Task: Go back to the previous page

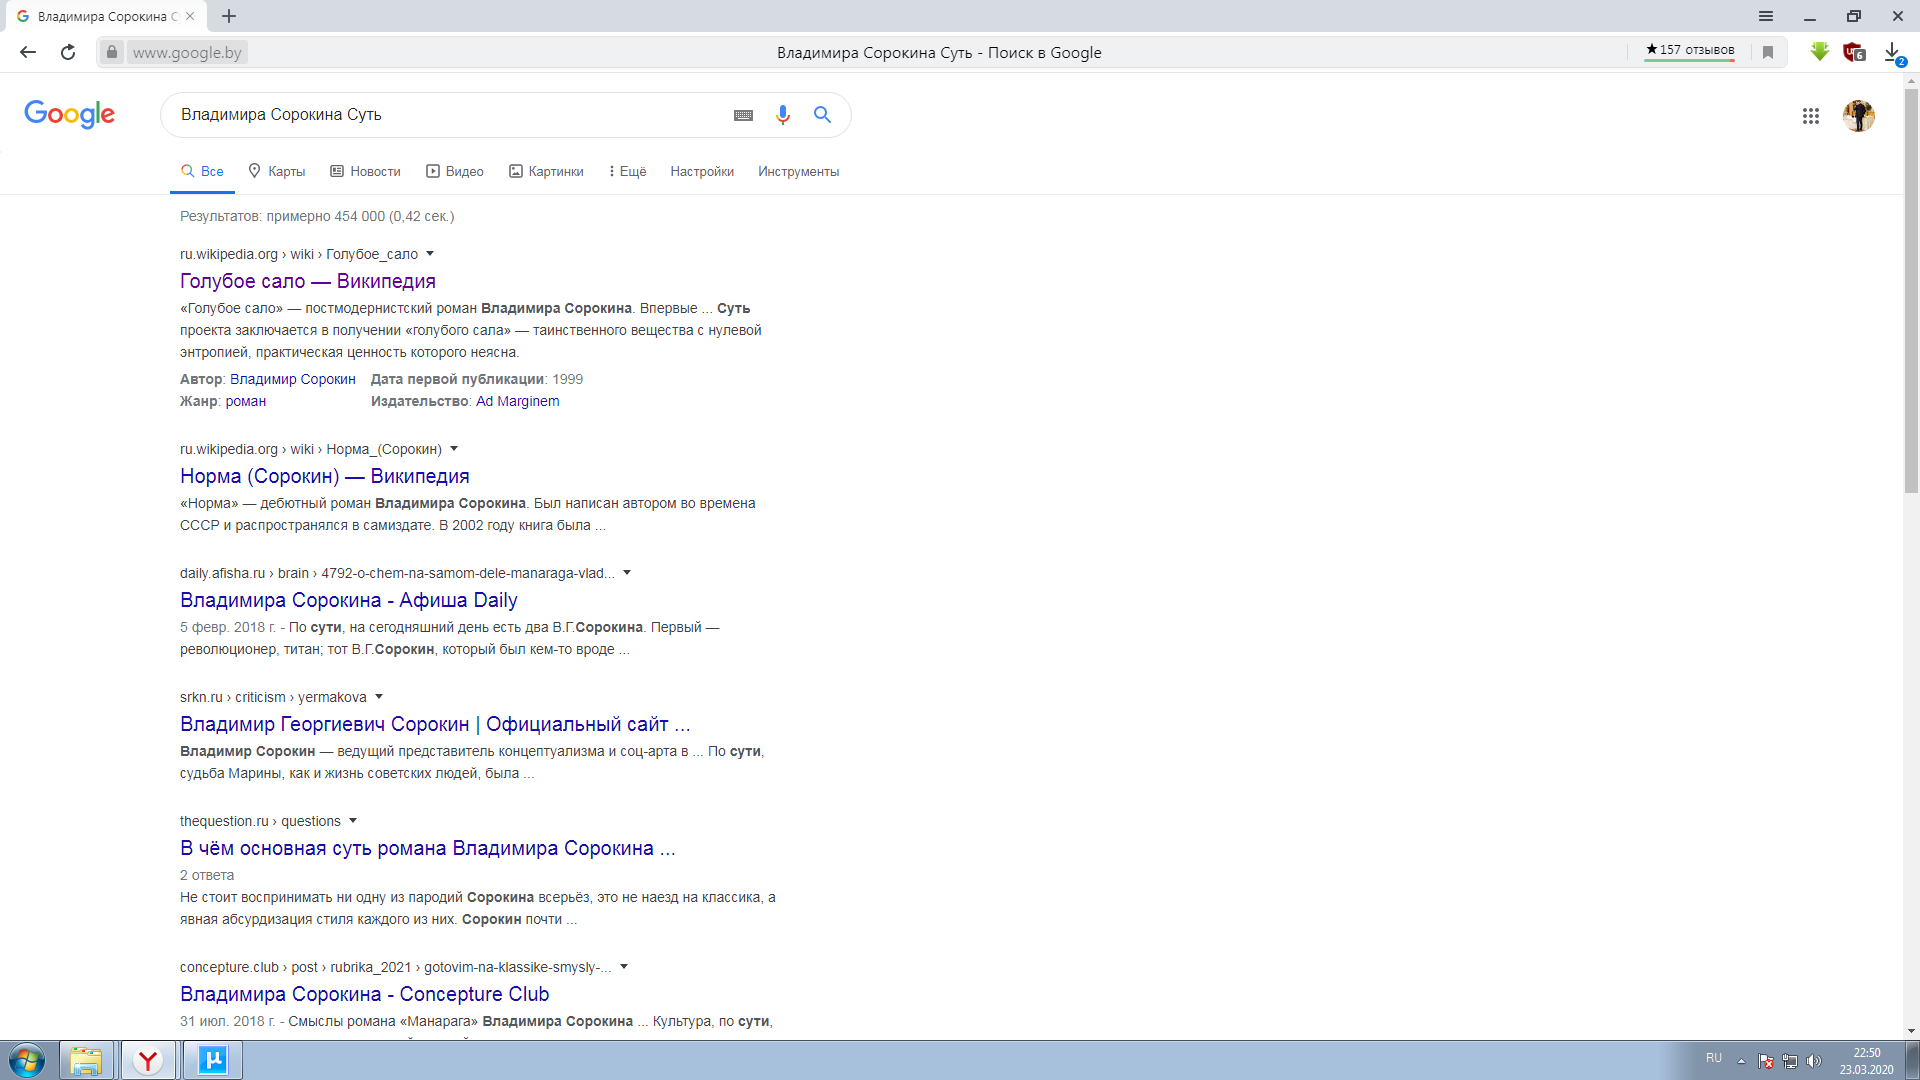Action: 28,52
